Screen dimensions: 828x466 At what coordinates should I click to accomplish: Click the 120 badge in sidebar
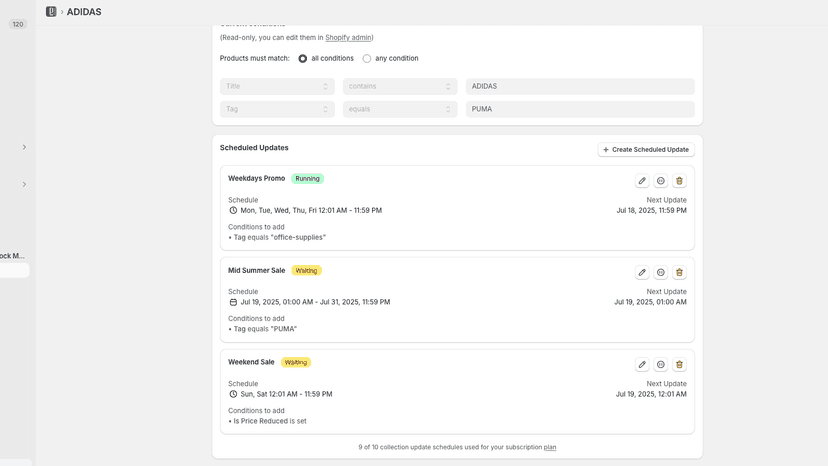[x=18, y=24]
